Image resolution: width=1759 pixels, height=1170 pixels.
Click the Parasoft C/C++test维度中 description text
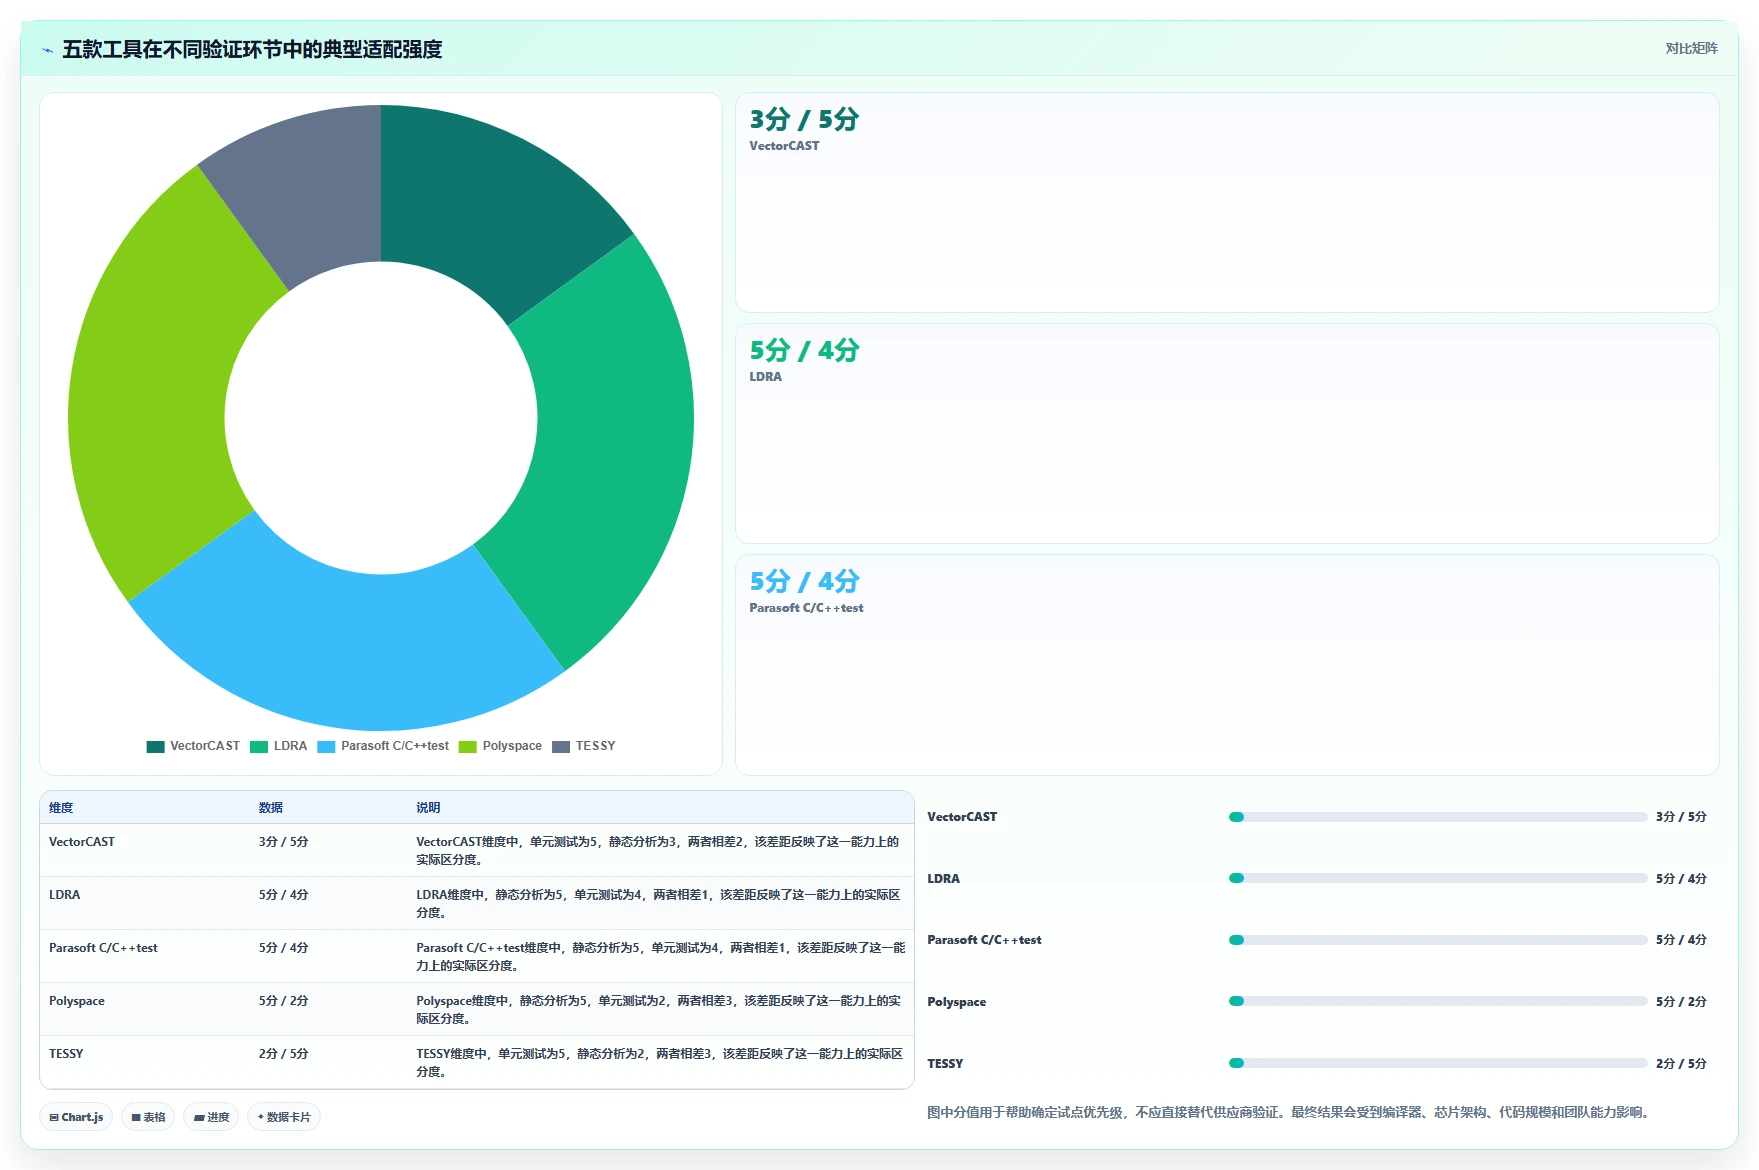click(x=661, y=957)
